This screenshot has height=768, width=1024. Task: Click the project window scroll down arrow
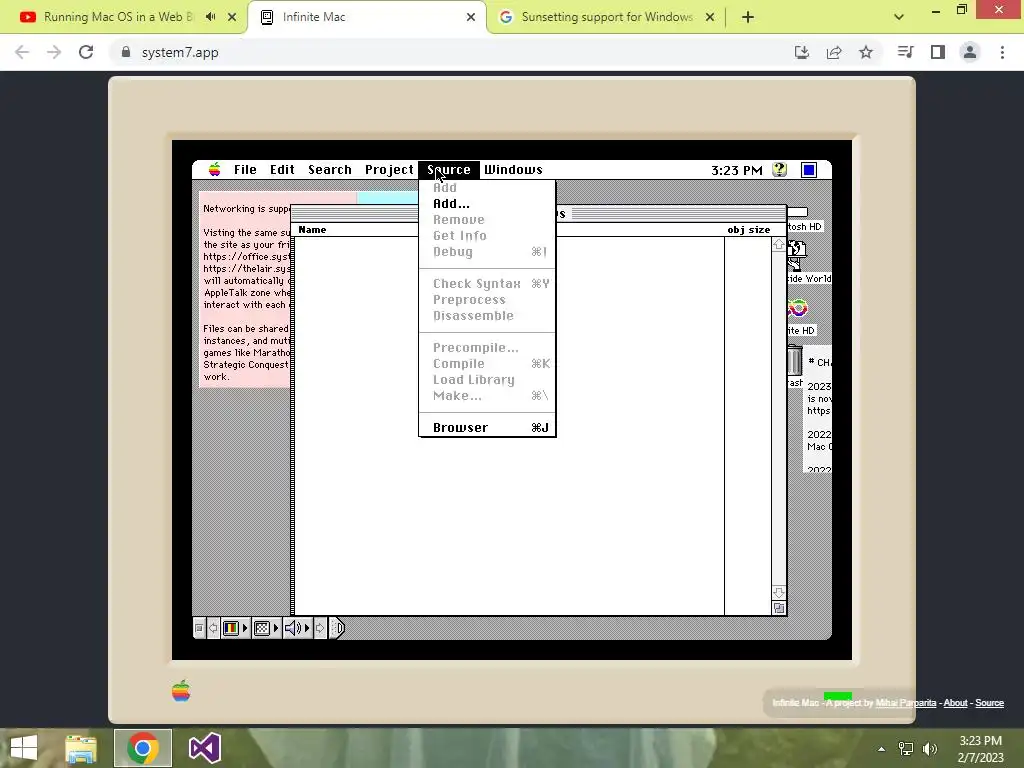(x=778, y=592)
